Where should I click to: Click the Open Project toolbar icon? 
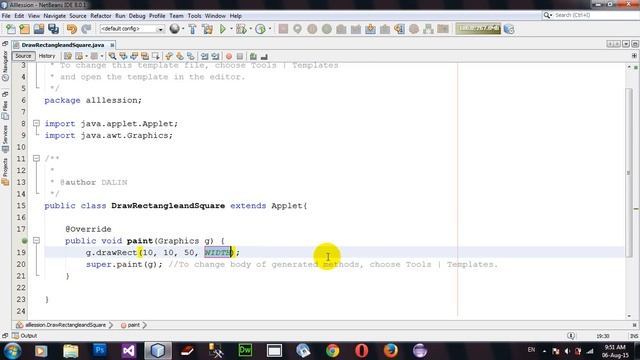(39, 29)
